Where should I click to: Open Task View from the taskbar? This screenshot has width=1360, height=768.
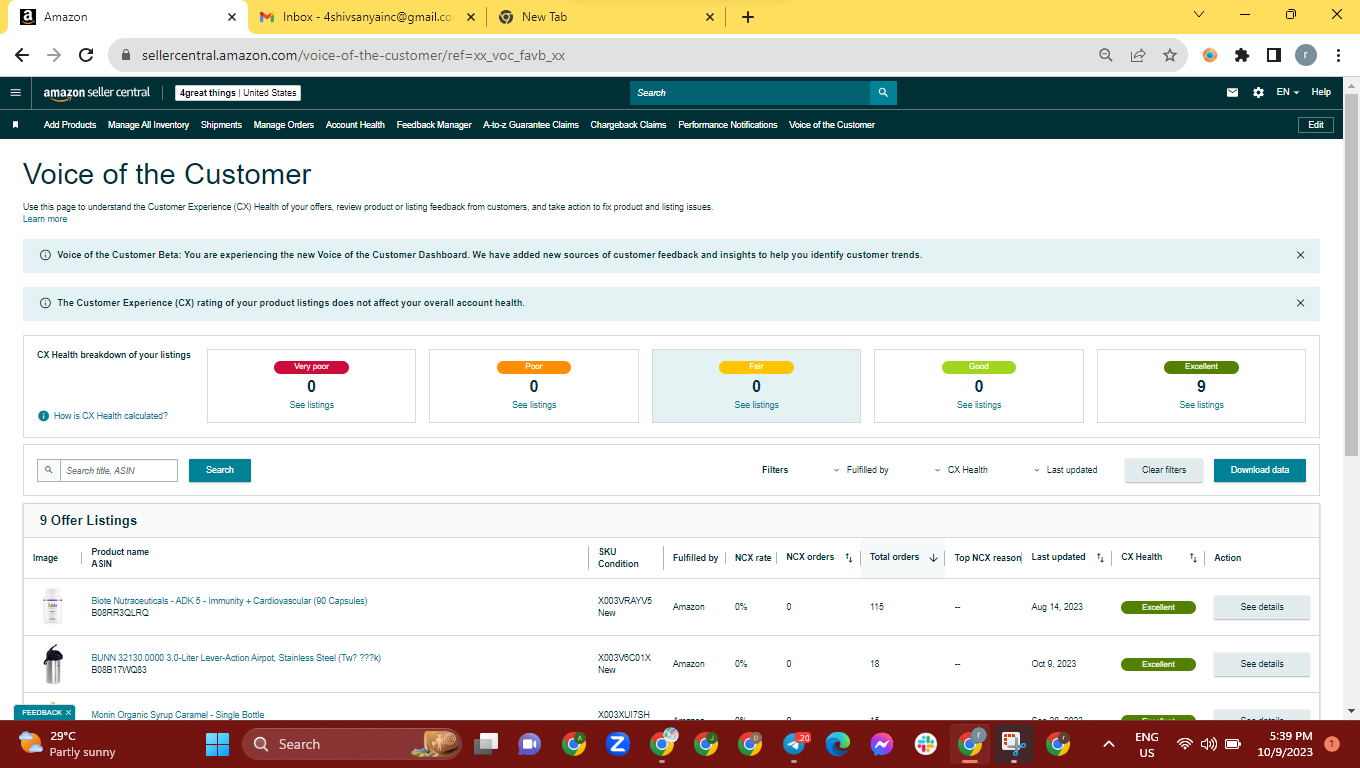(487, 744)
